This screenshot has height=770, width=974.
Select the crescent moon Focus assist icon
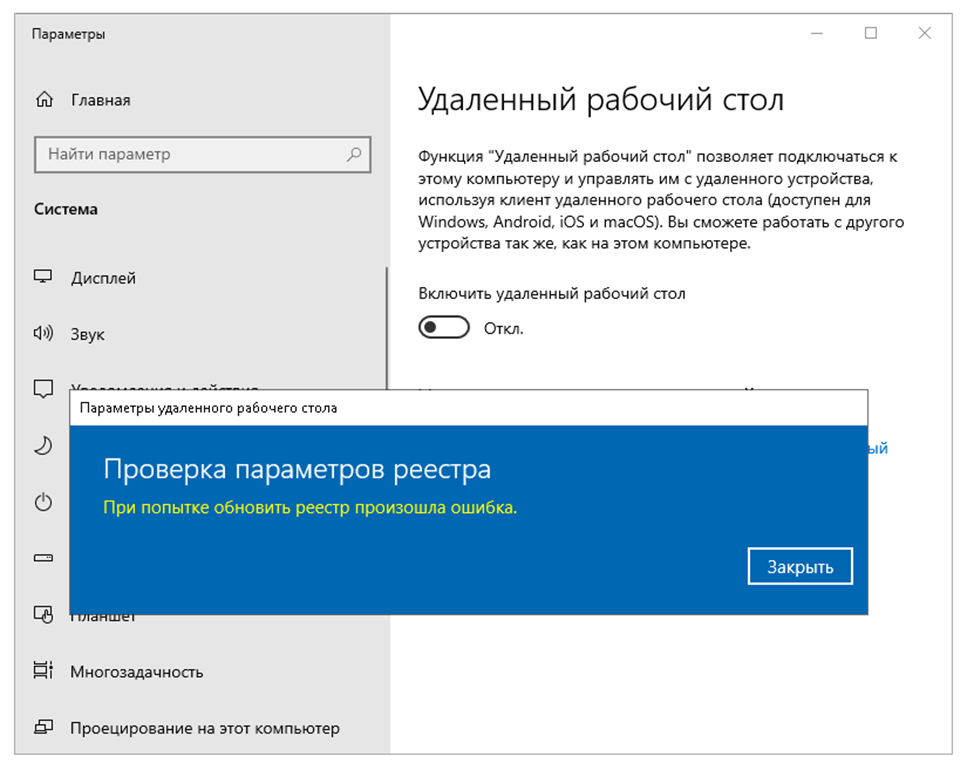tap(43, 446)
